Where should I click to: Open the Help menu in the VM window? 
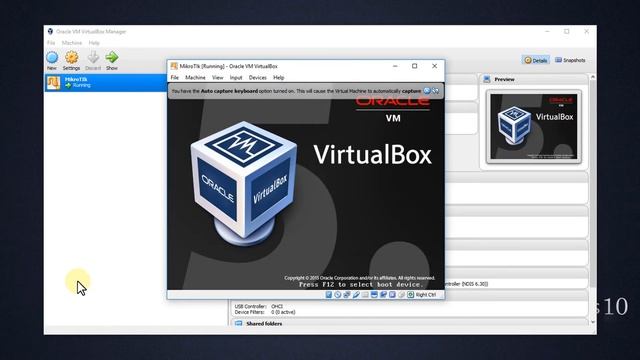pyautogui.click(x=279, y=78)
